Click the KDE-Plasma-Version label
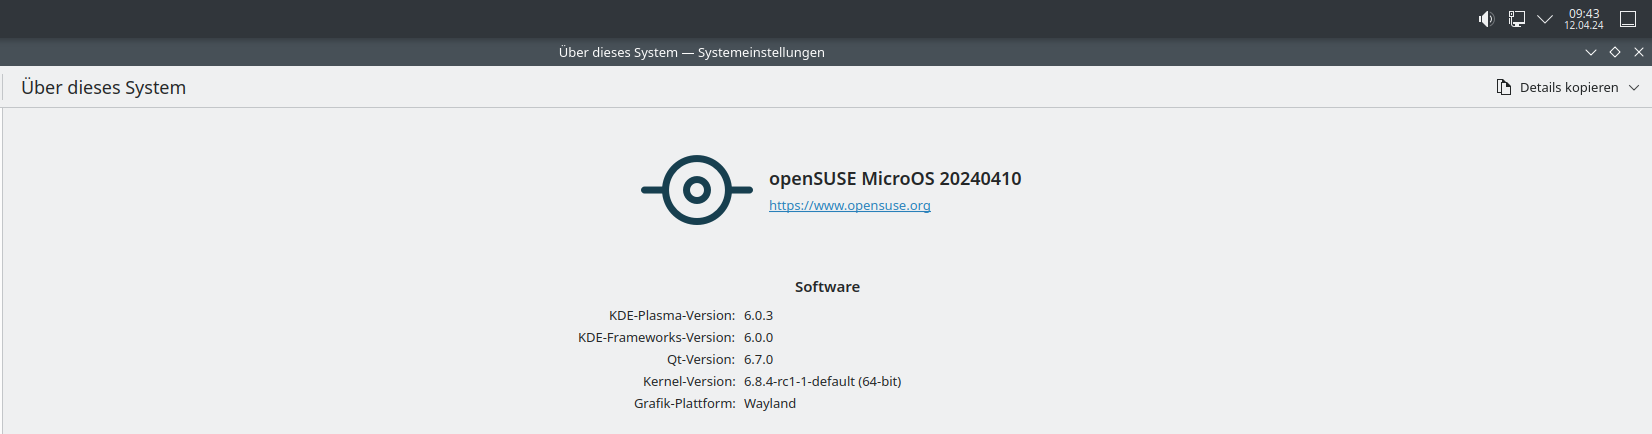Screen dimensions: 1652x434 (672, 315)
